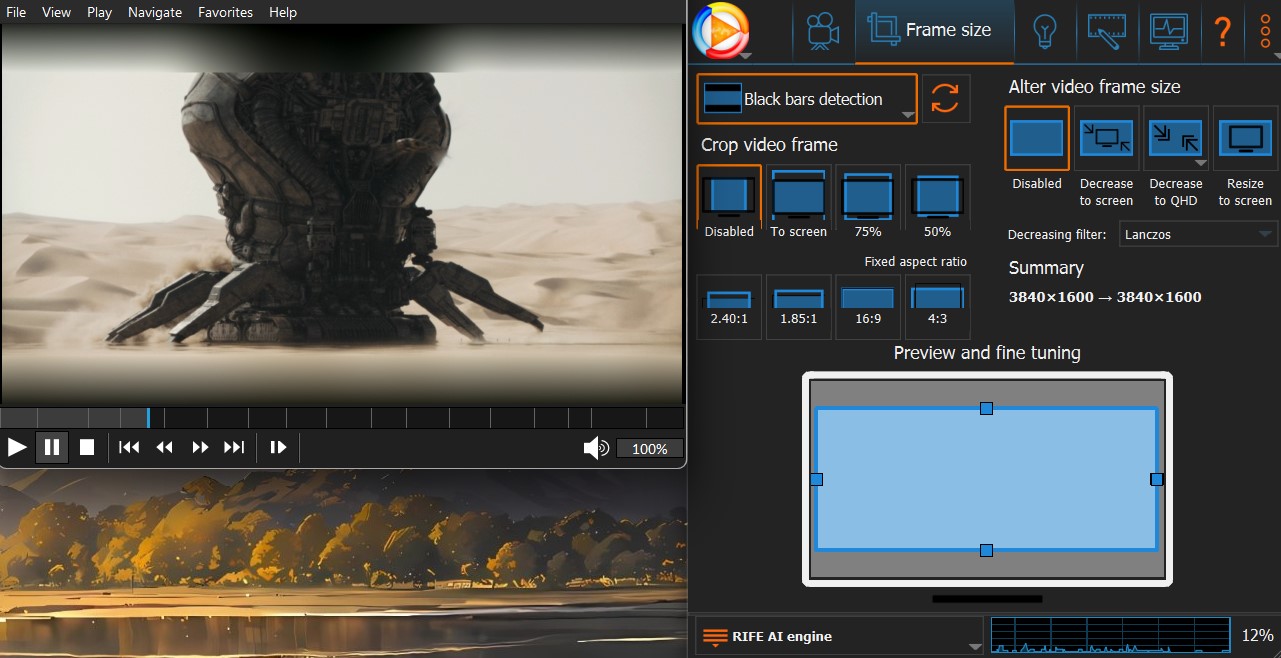Open the performance monitor tab icon

click(x=1168, y=31)
